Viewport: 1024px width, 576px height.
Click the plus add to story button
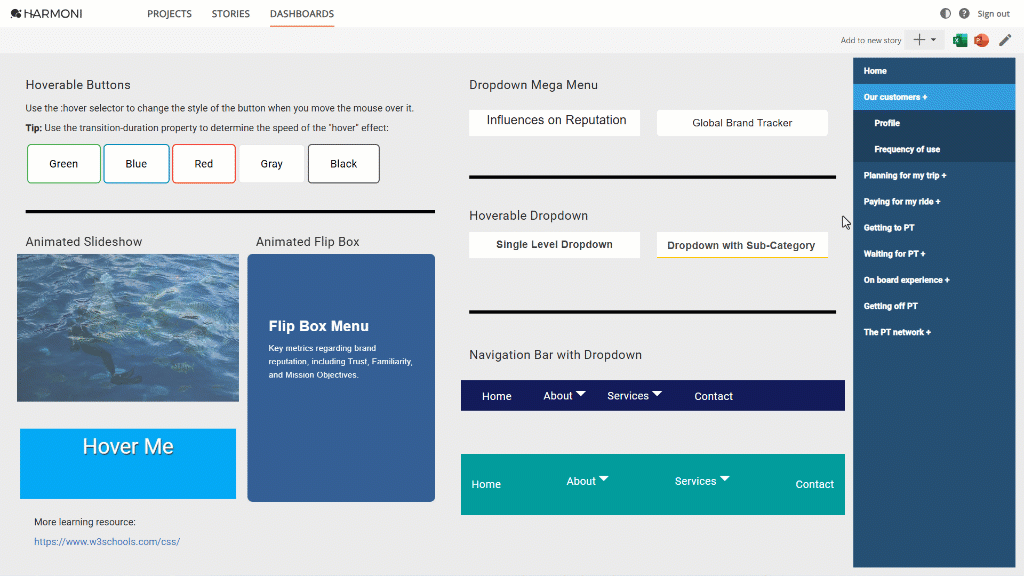tap(919, 40)
